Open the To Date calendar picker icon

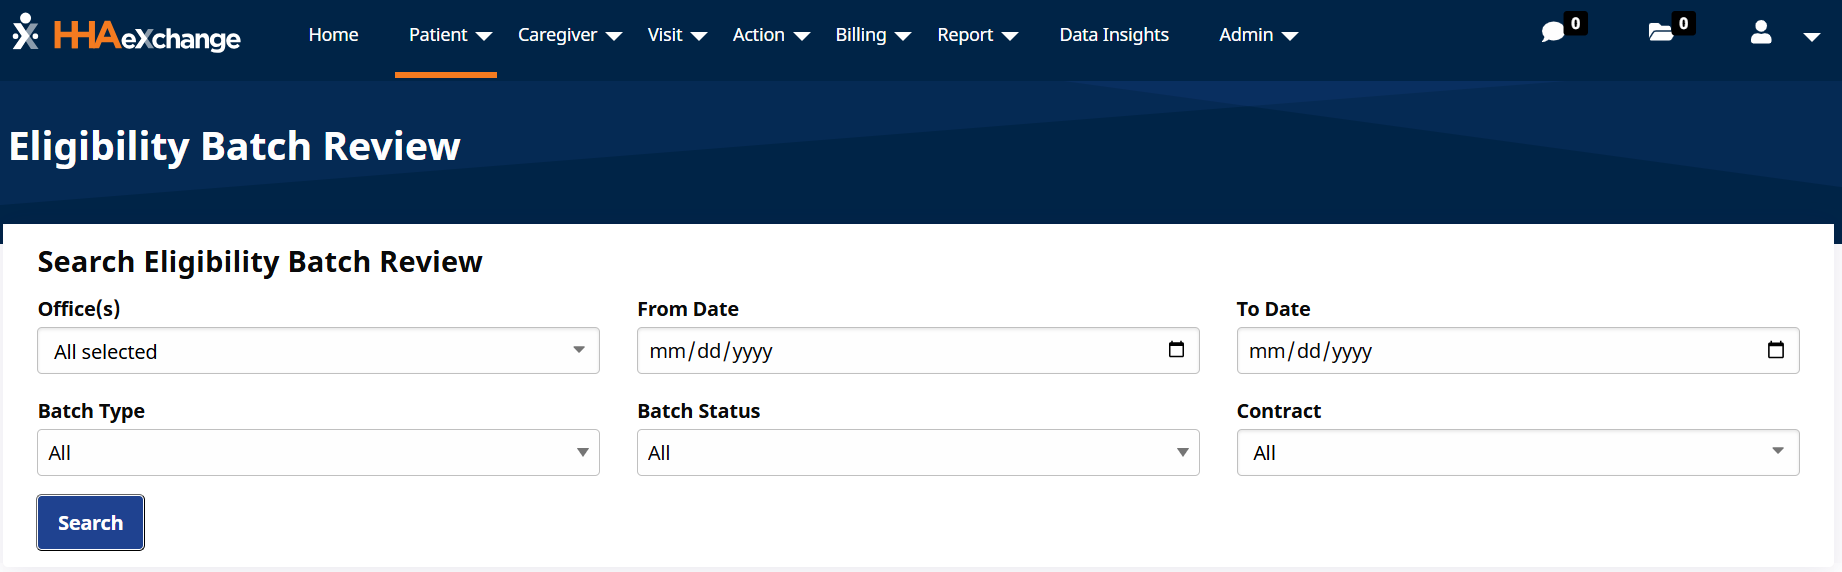(1775, 350)
